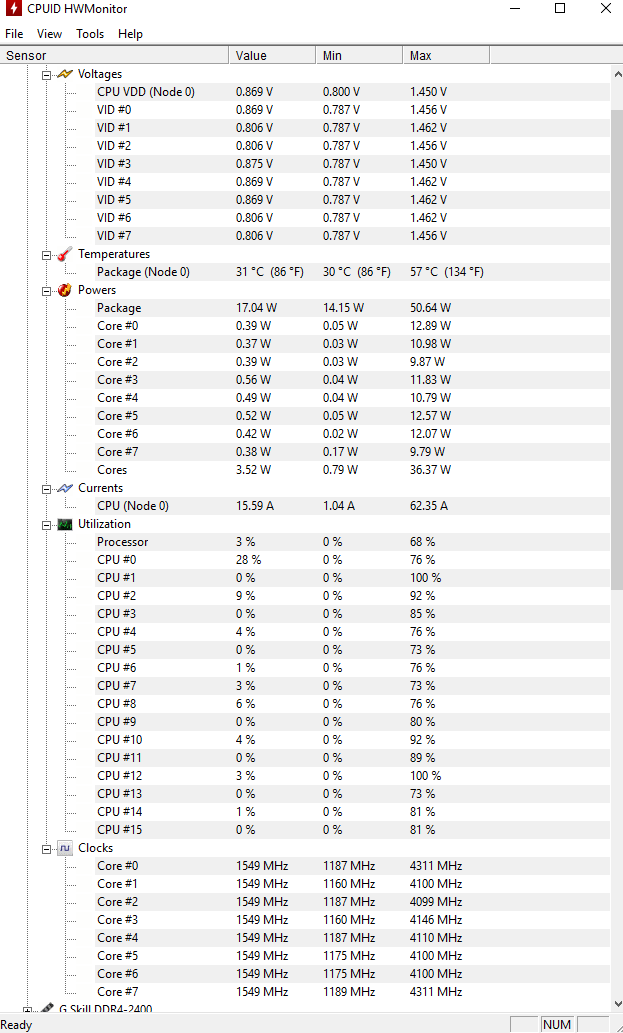623x1033 pixels.
Task: Select the Package (Node 0) temperature row
Action: point(352,271)
